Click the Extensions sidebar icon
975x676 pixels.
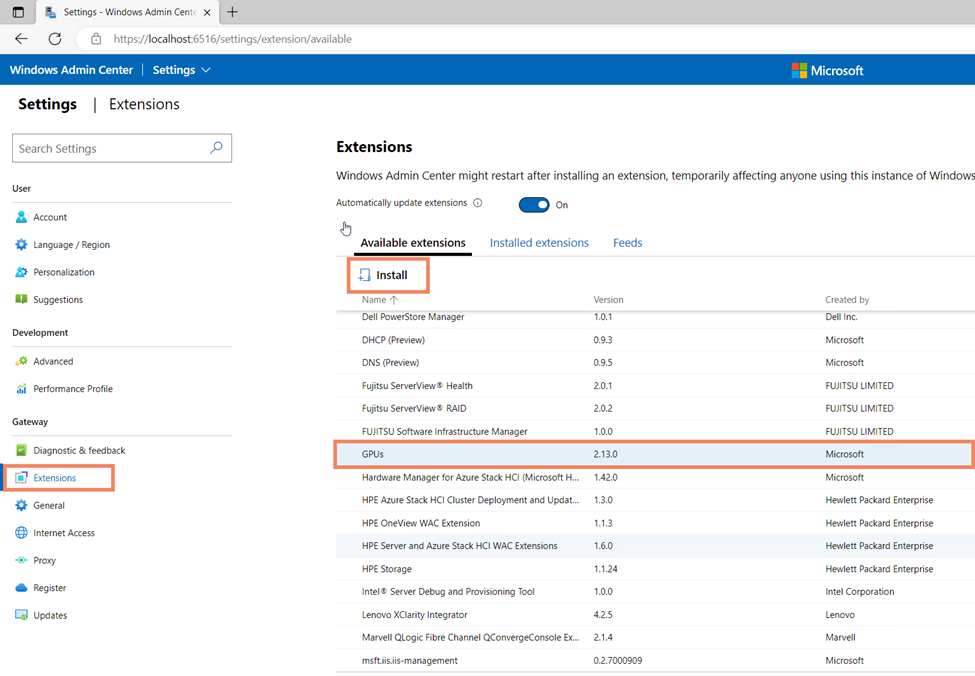(x=21, y=478)
